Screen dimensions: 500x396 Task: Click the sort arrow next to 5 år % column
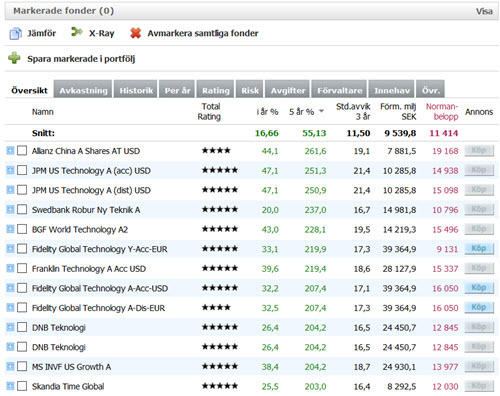pos(321,111)
